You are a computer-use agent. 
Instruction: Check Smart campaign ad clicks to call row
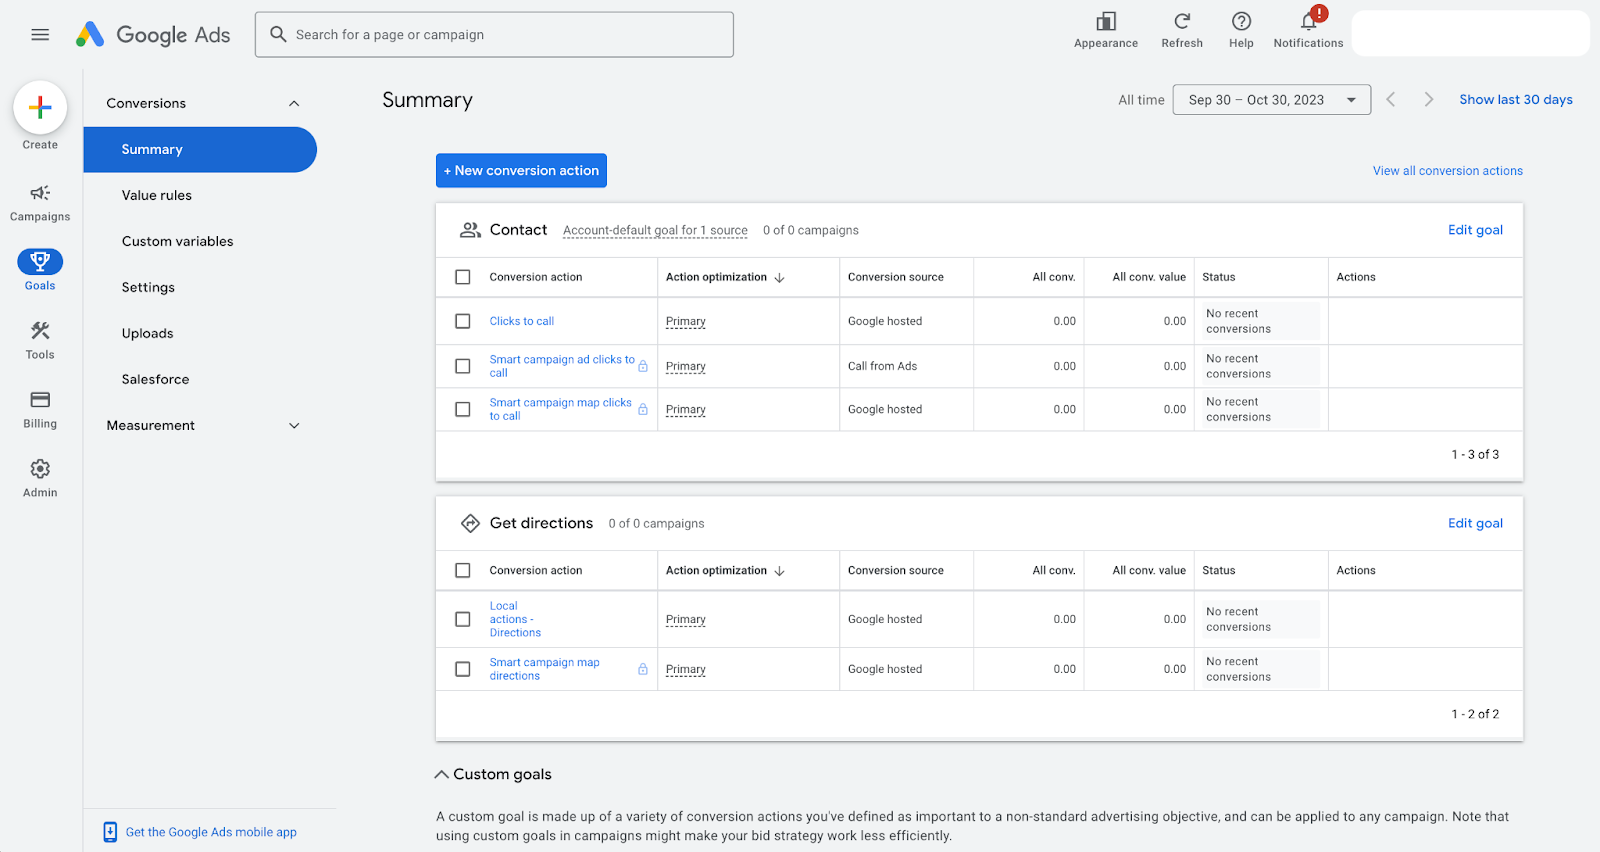coord(463,366)
